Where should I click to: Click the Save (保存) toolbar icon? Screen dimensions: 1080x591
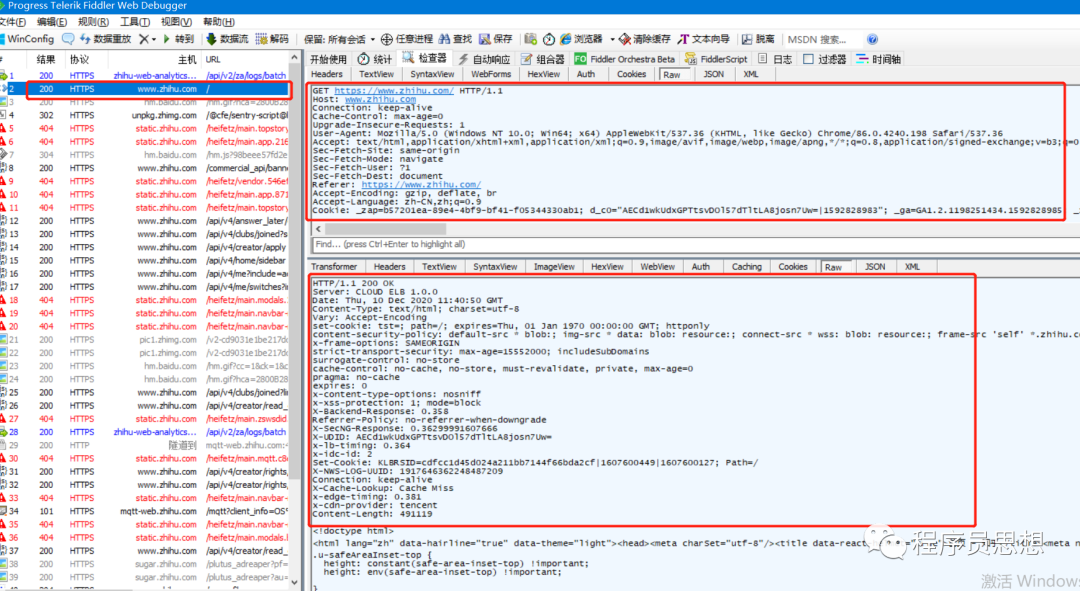pos(485,39)
